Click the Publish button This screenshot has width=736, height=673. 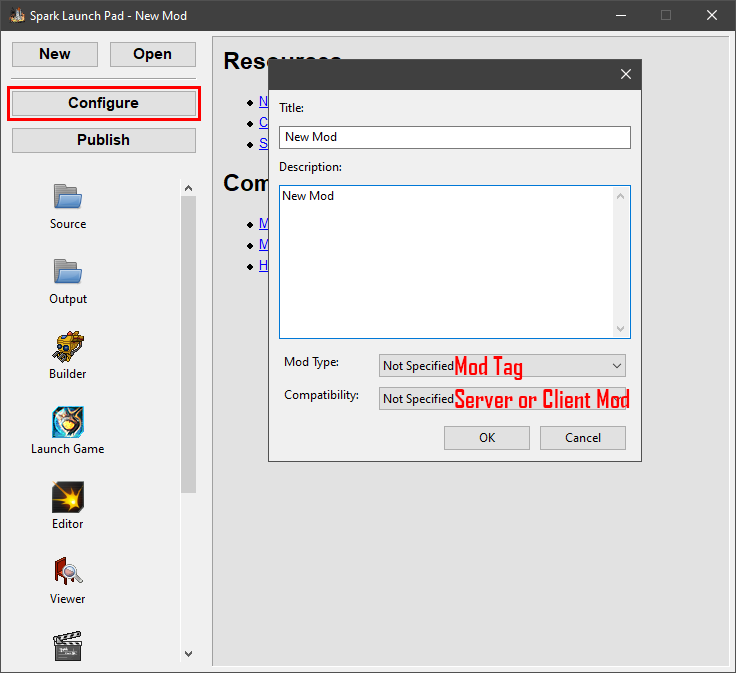[x=104, y=140]
